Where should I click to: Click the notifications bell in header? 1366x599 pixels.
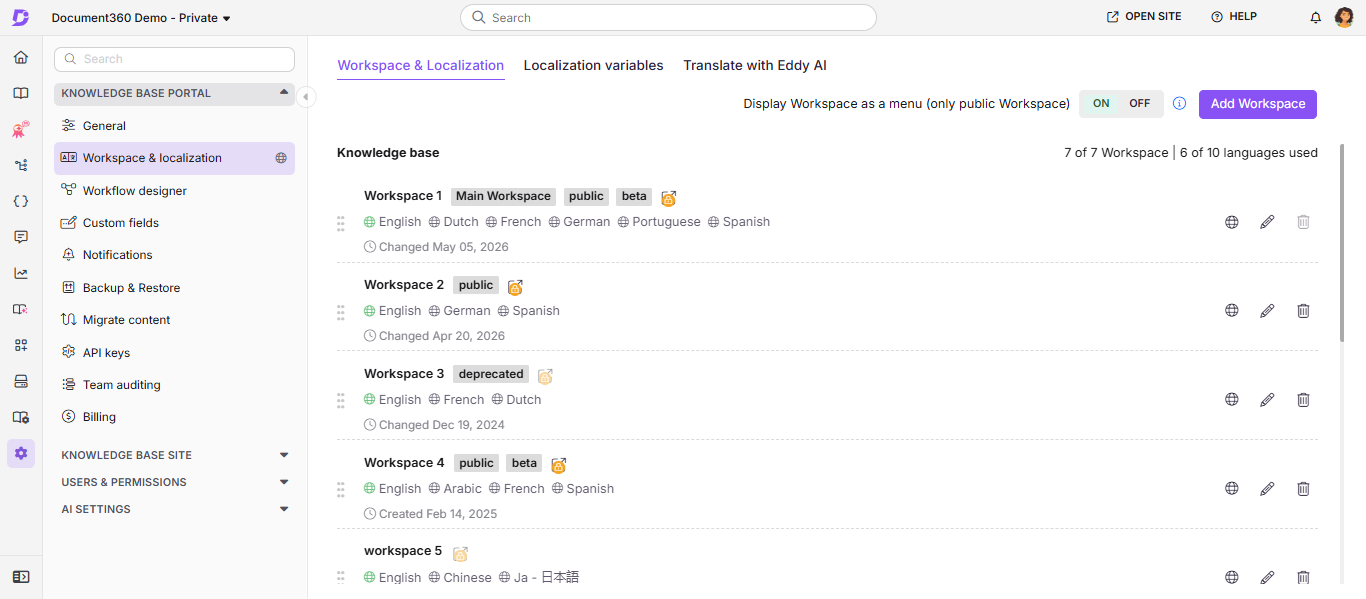pyautogui.click(x=1316, y=17)
